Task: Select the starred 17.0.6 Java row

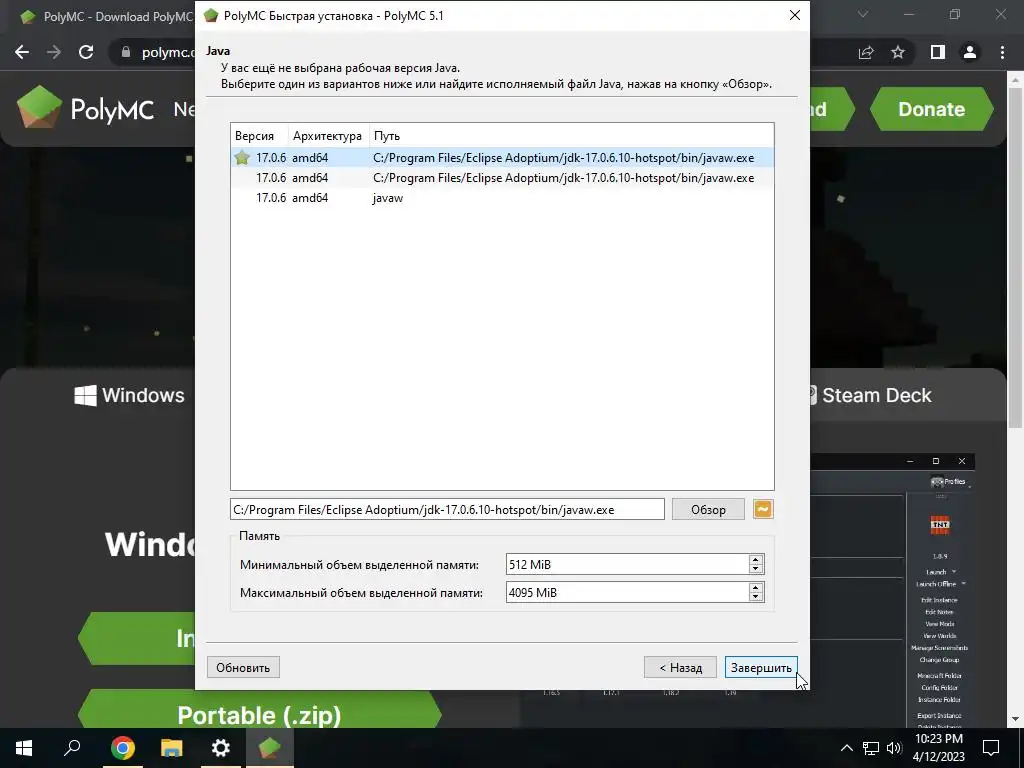Action: 502,157
